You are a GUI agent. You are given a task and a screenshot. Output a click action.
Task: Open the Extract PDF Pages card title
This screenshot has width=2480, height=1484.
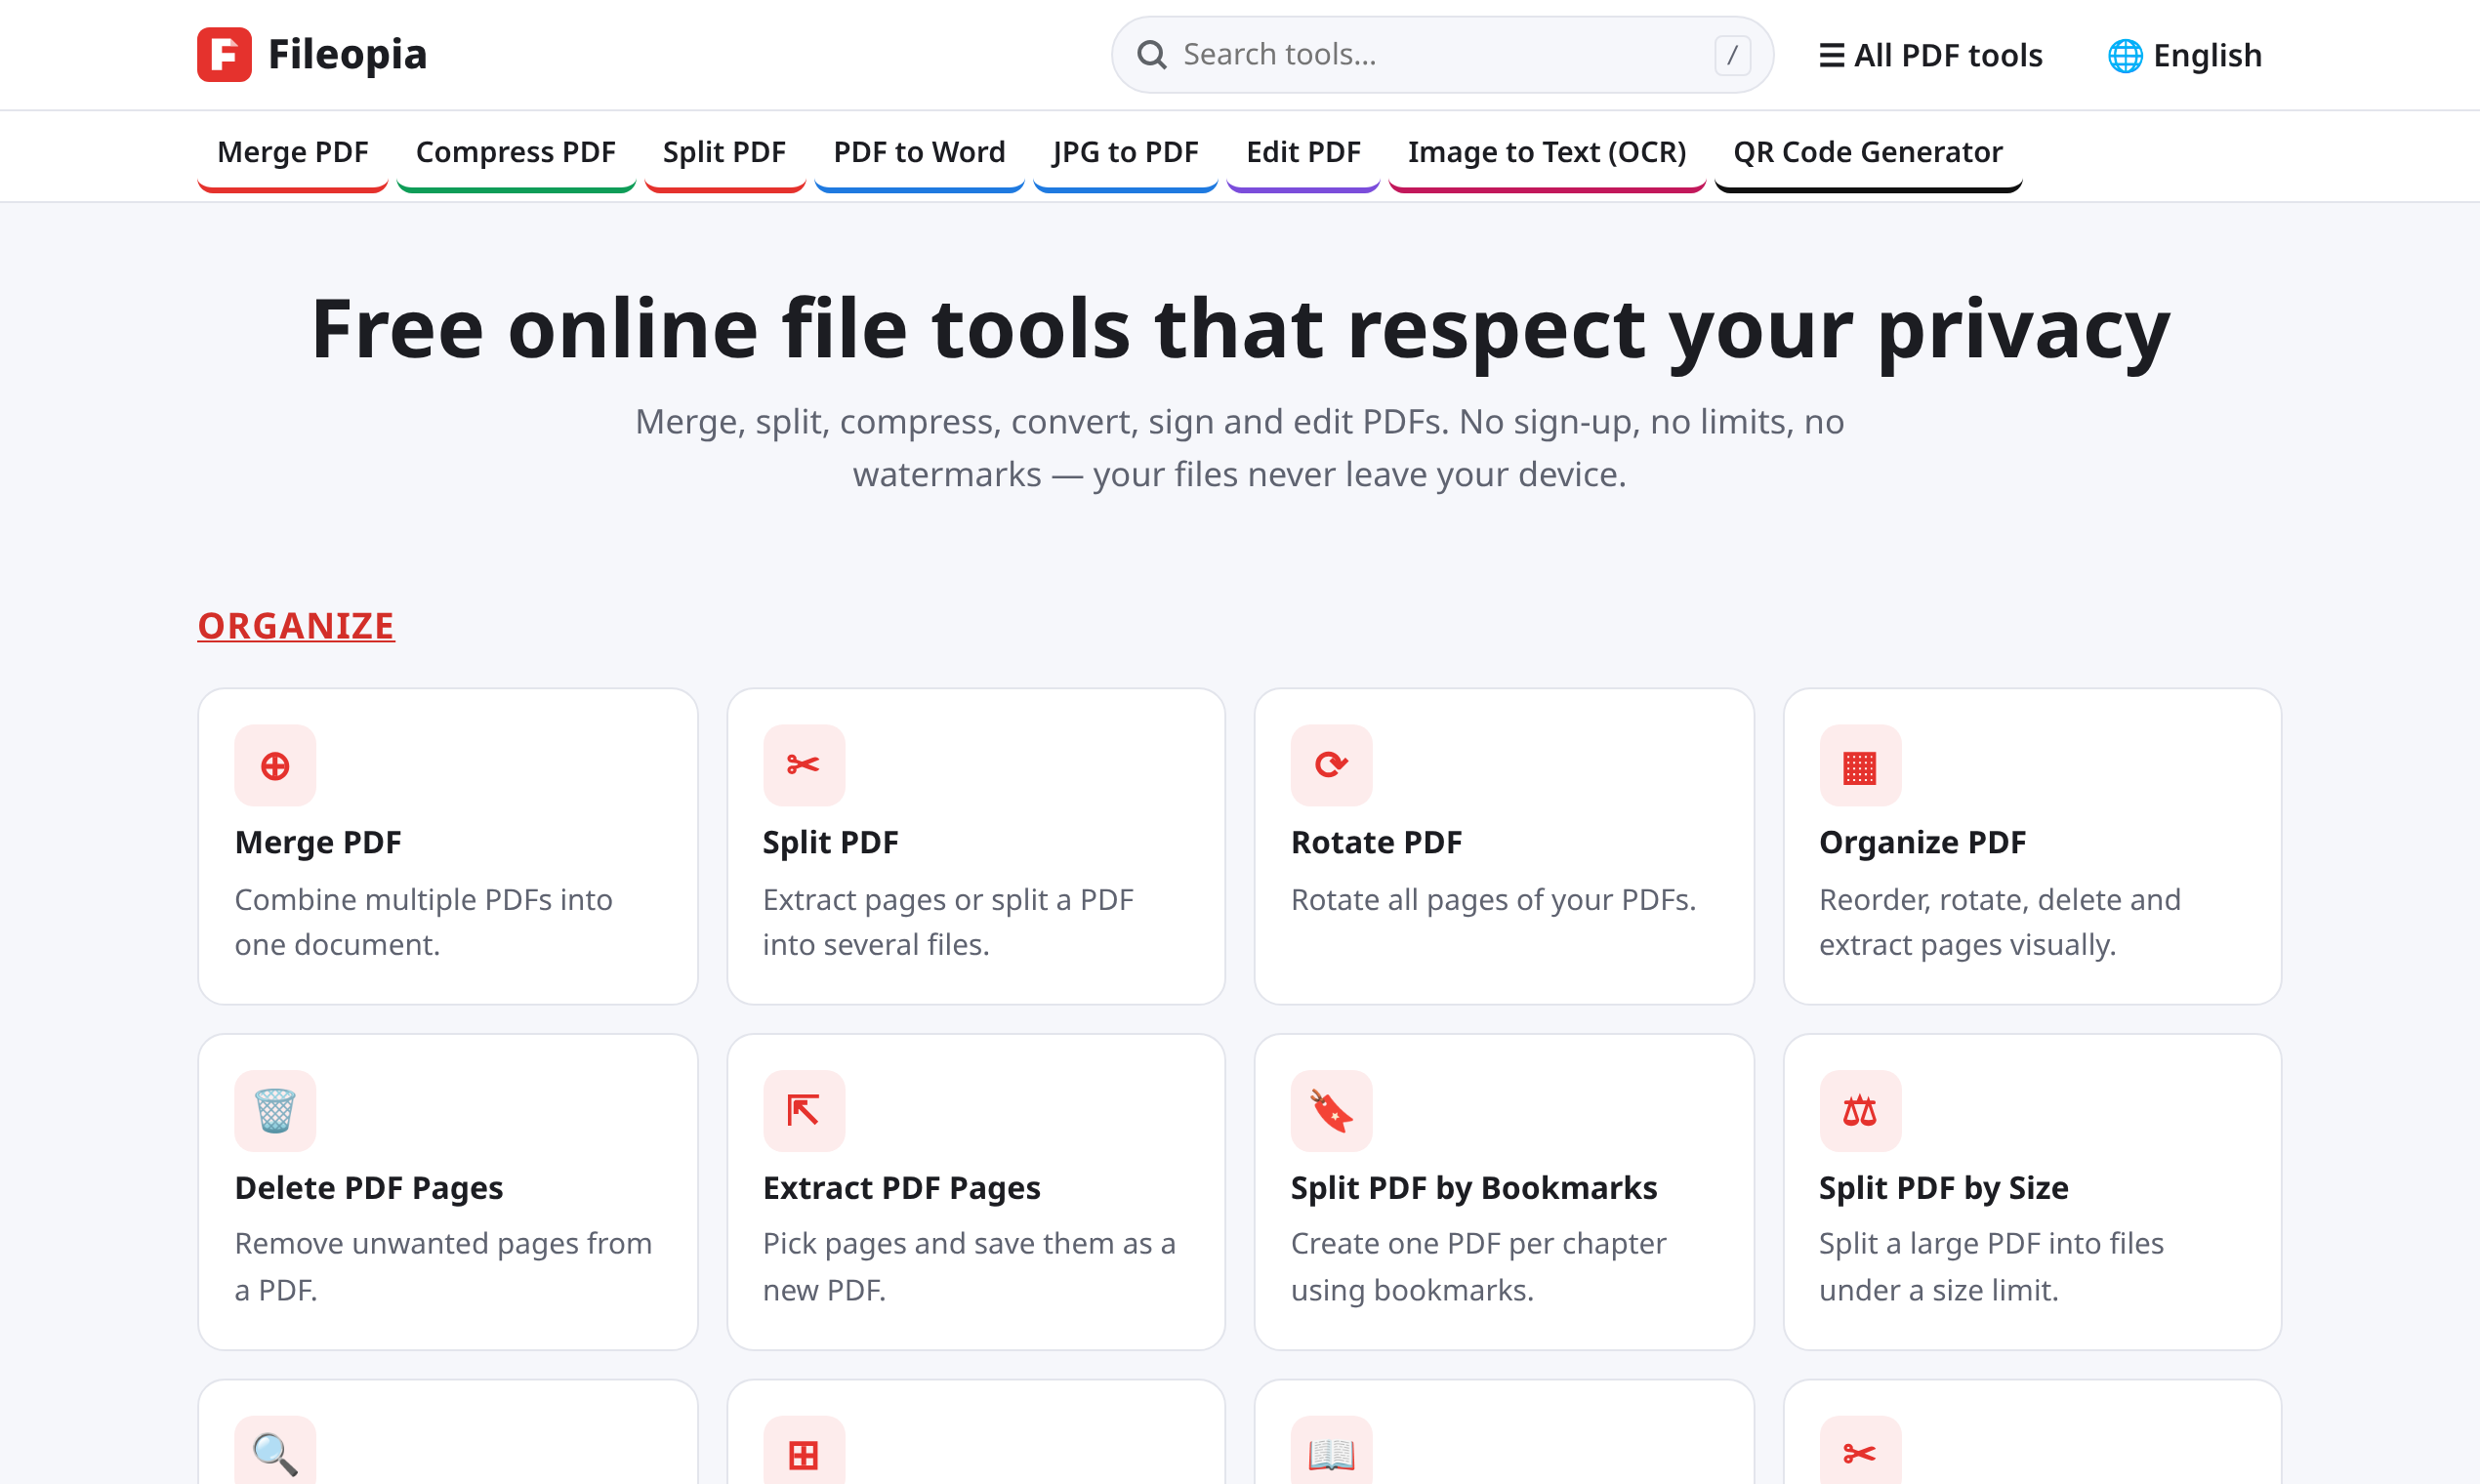[901, 1187]
